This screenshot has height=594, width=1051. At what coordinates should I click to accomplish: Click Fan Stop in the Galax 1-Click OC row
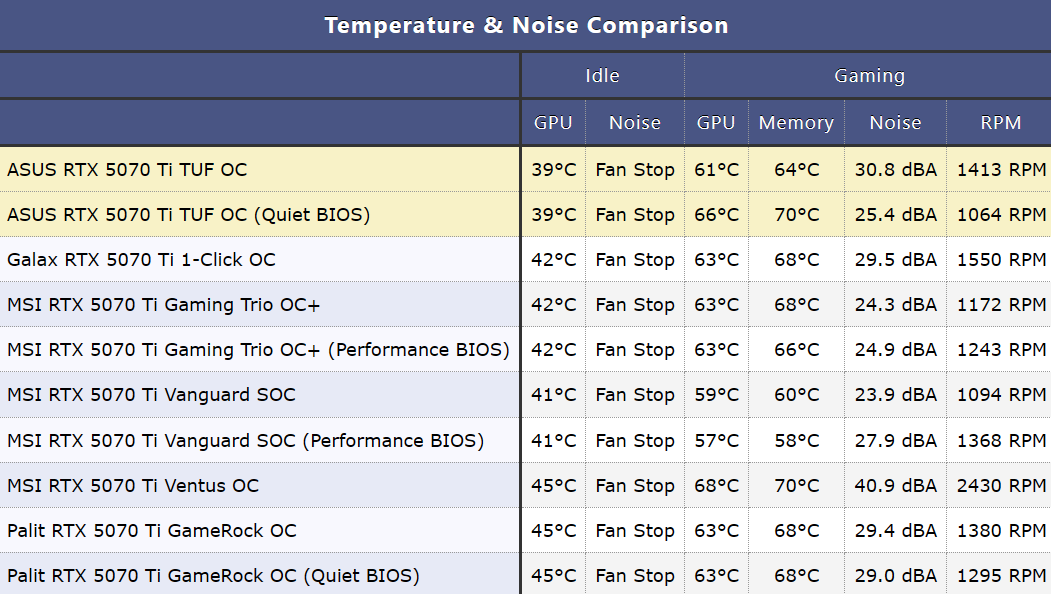click(635, 260)
